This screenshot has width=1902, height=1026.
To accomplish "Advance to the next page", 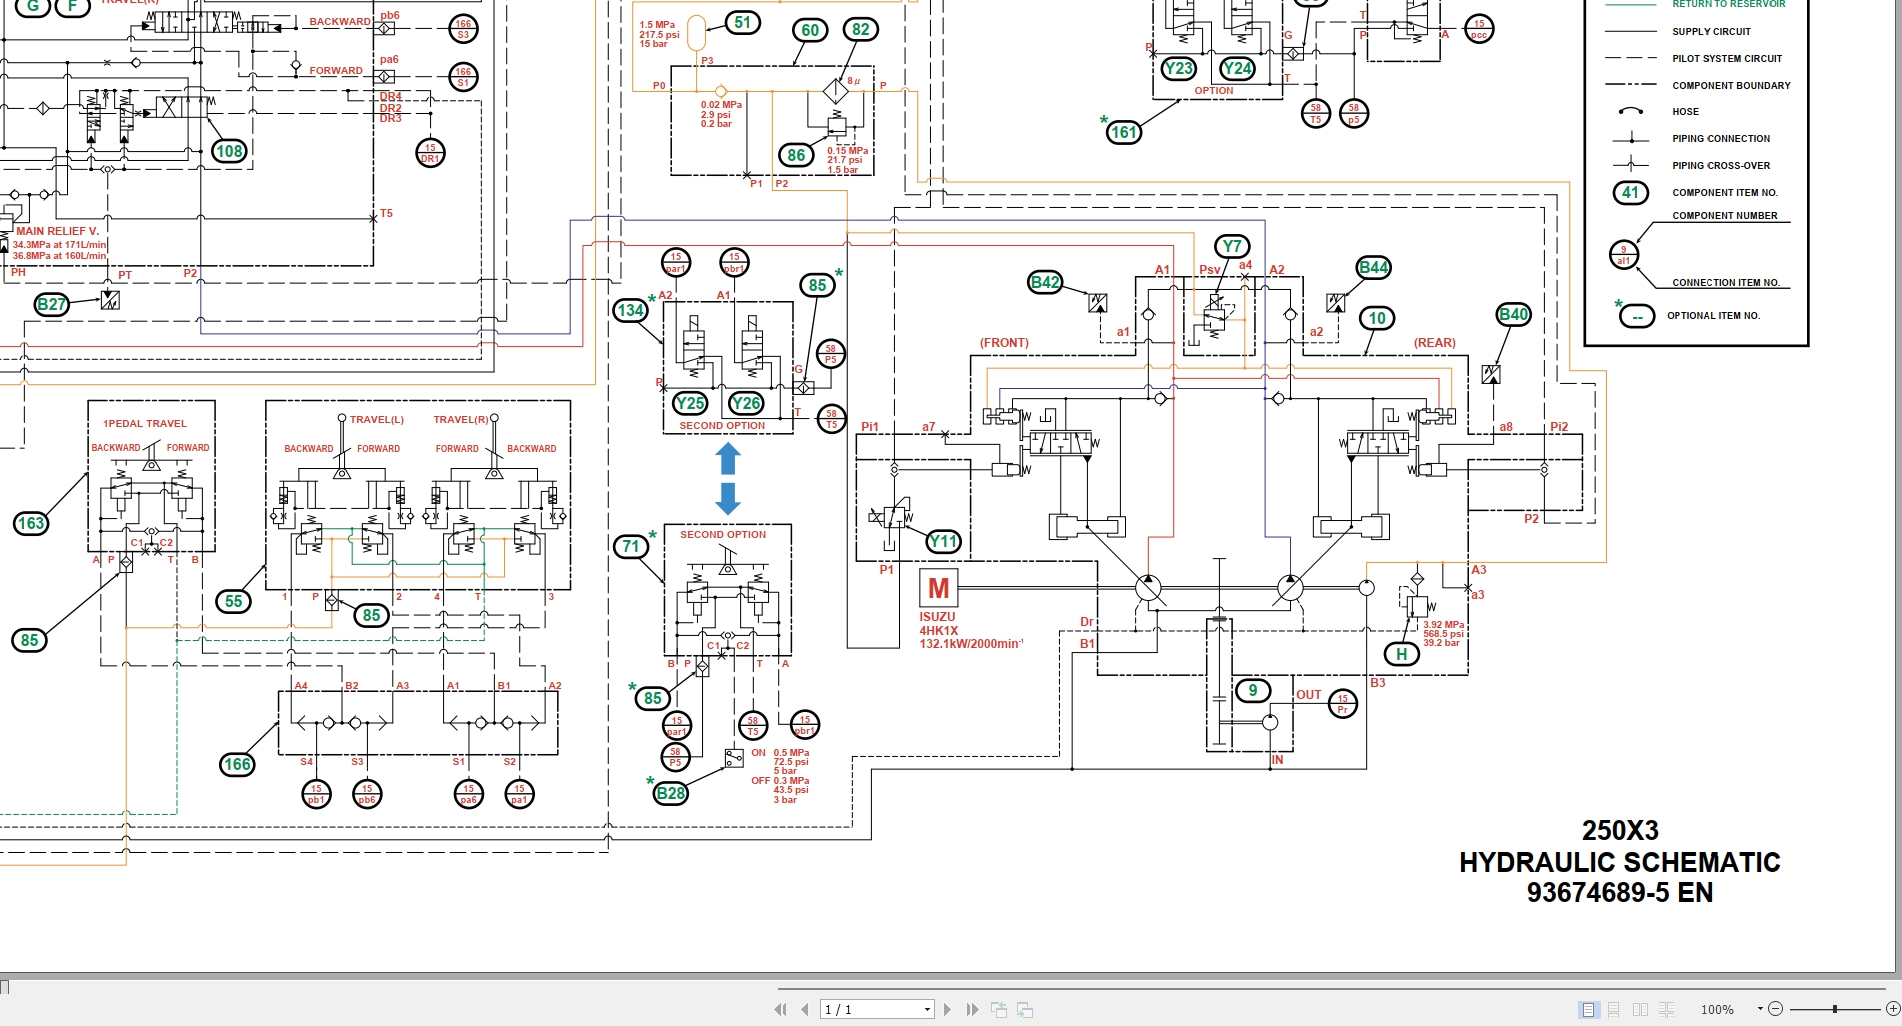I will tap(947, 1009).
